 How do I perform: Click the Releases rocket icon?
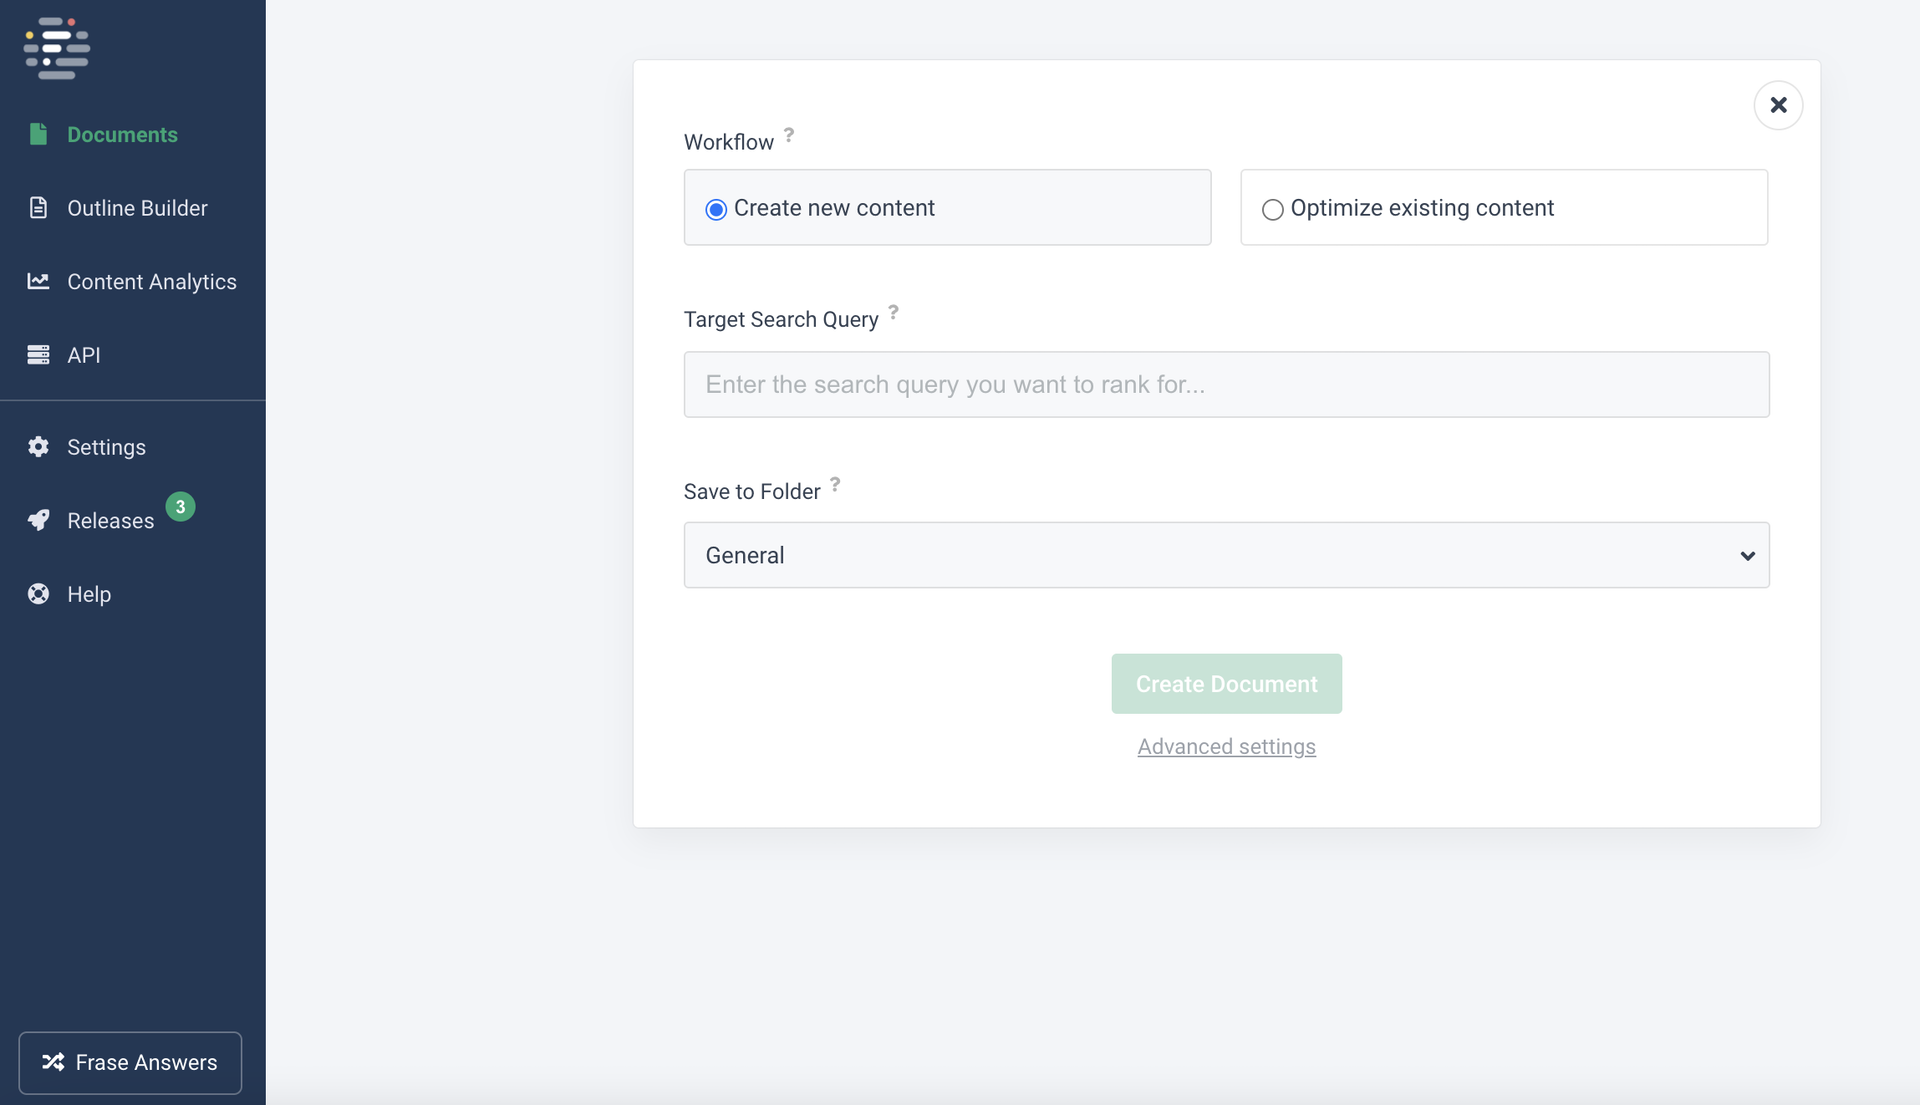38,520
